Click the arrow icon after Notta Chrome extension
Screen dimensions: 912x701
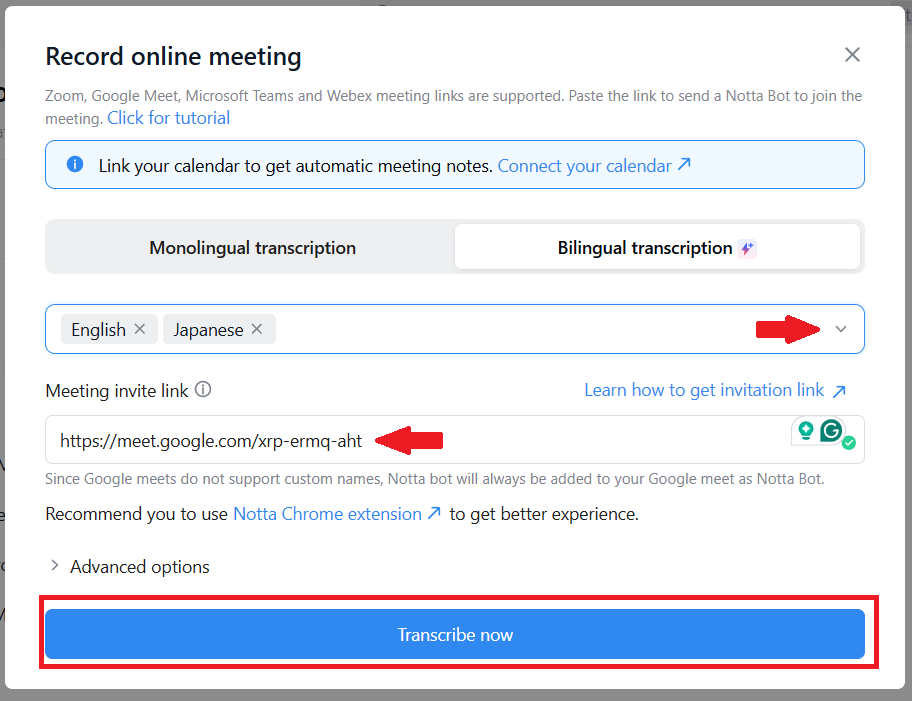(434, 514)
